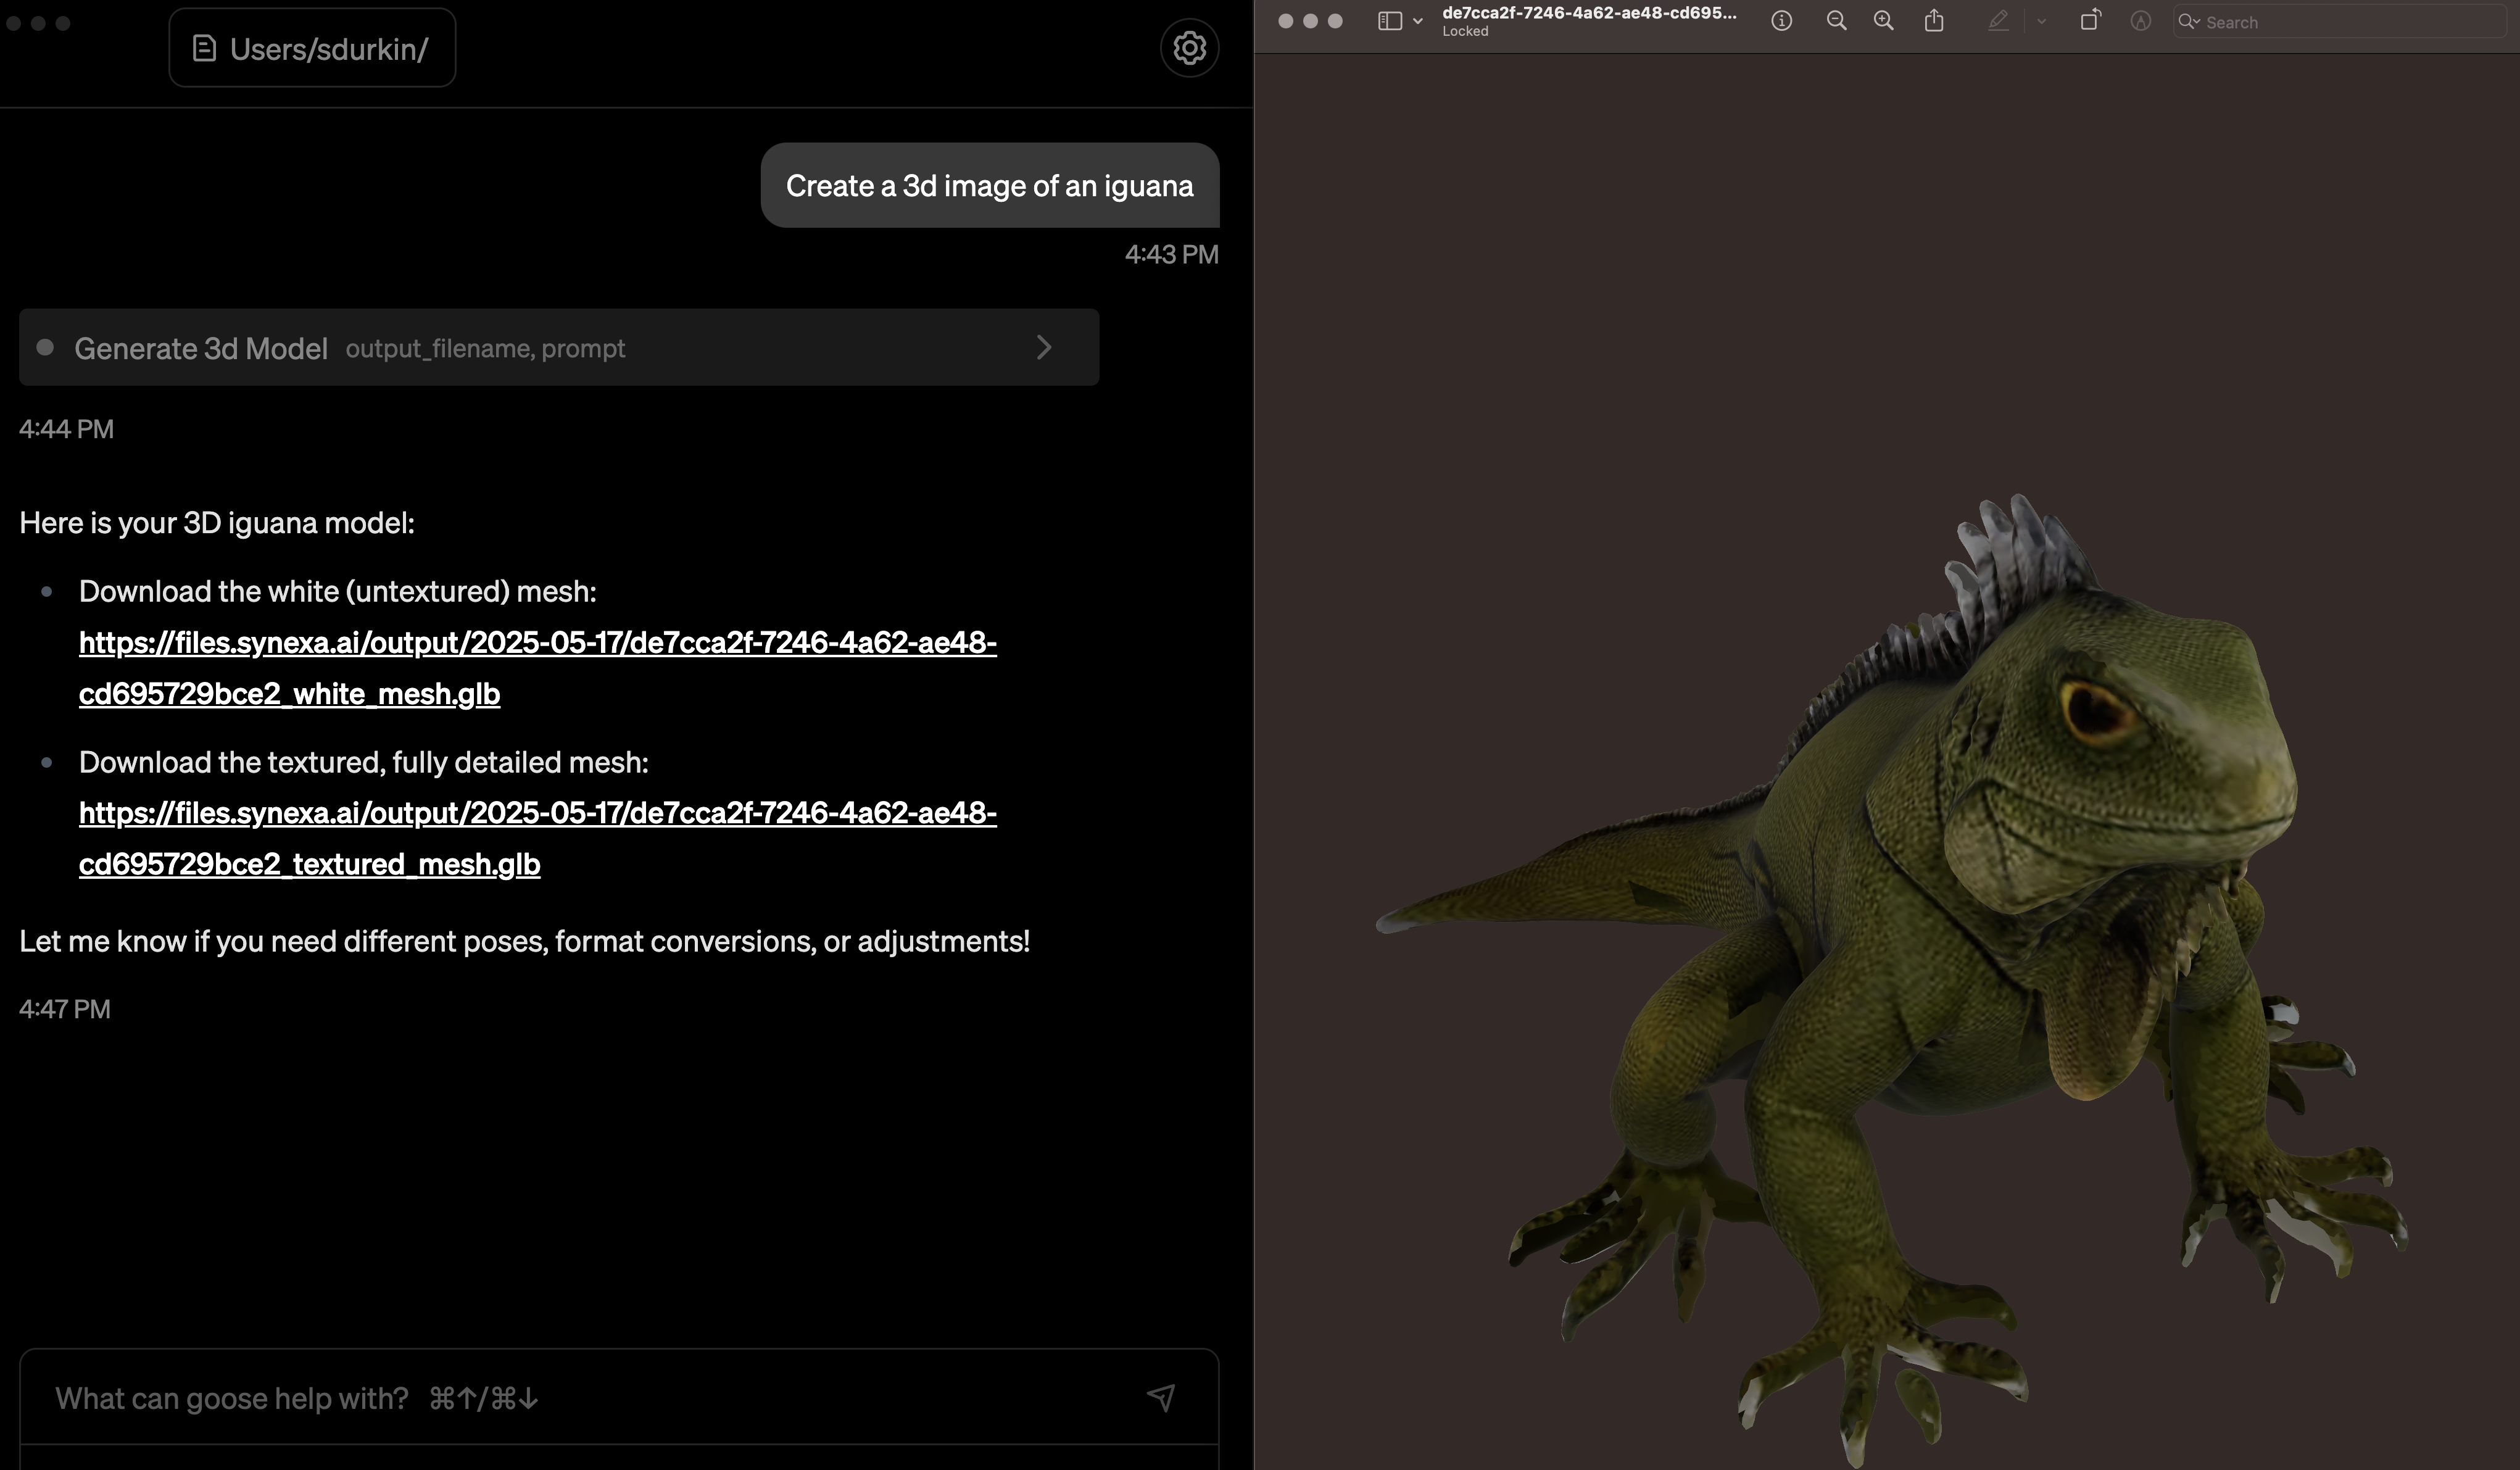Toggle the Preview sidebar view button
Viewport: 2520px width, 1470px height.
pos(1389,21)
